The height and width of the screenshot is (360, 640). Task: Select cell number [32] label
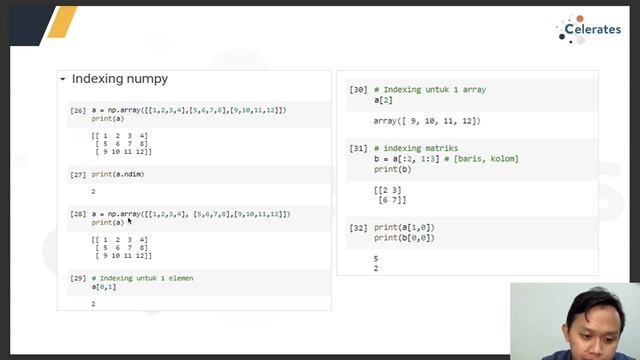[358, 227]
